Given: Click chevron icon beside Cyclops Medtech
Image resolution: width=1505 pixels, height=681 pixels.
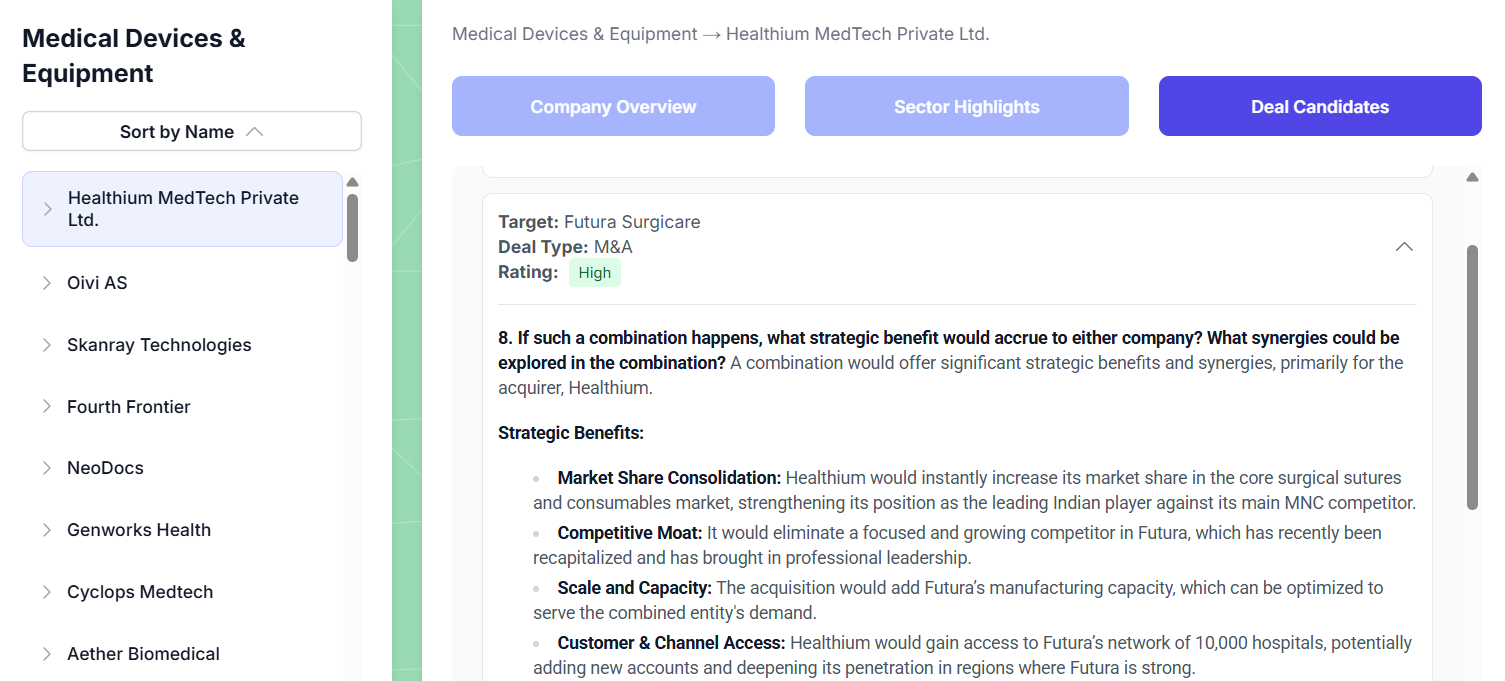Looking at the screenshot, I should pos(46,592).
